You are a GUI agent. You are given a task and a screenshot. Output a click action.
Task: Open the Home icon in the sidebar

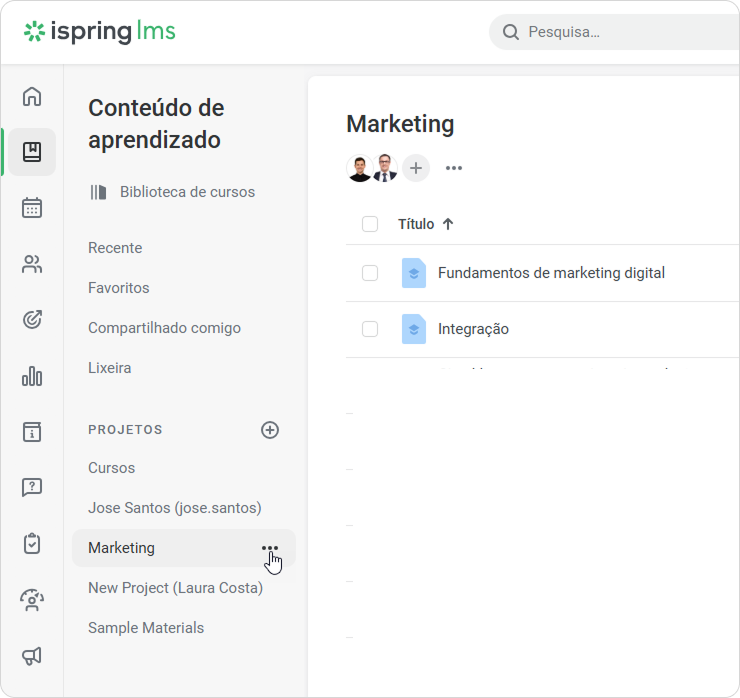pos(32,96)
